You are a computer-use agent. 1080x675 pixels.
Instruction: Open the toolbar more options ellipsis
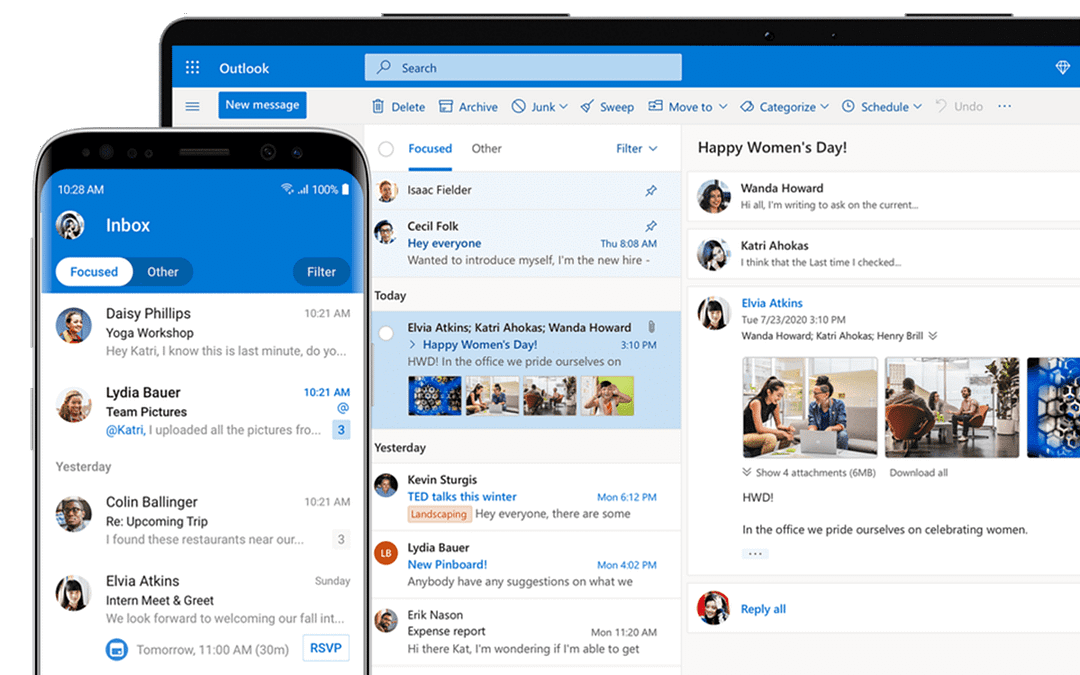click(1004, 106)
